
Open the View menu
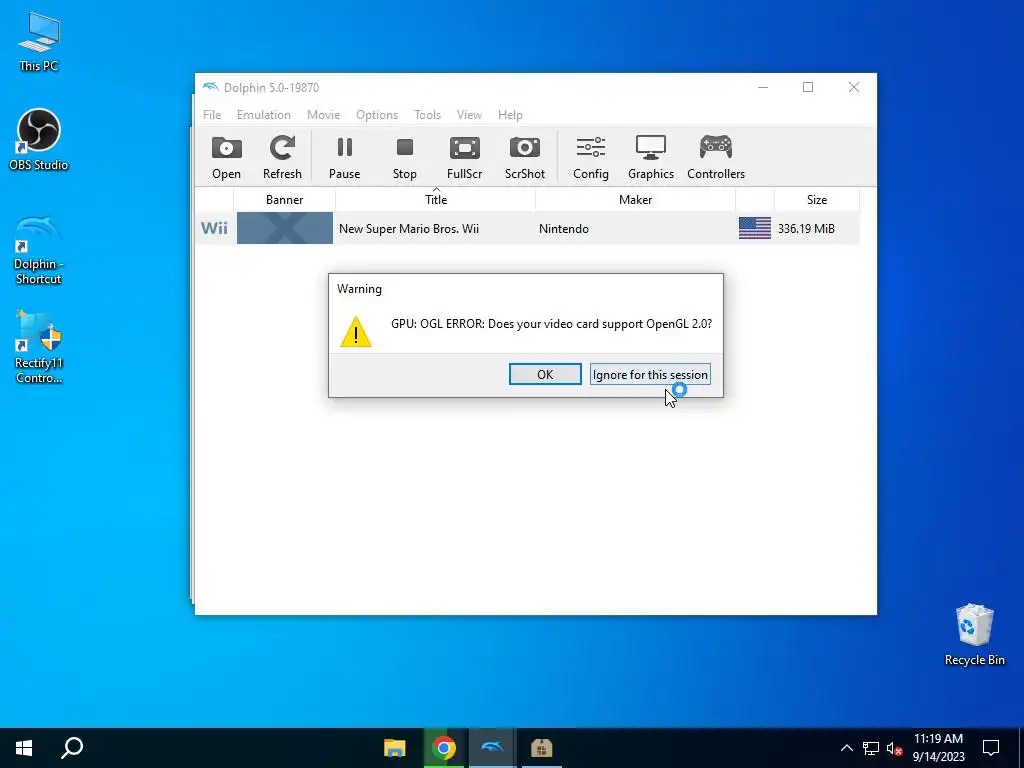(469, 115)
